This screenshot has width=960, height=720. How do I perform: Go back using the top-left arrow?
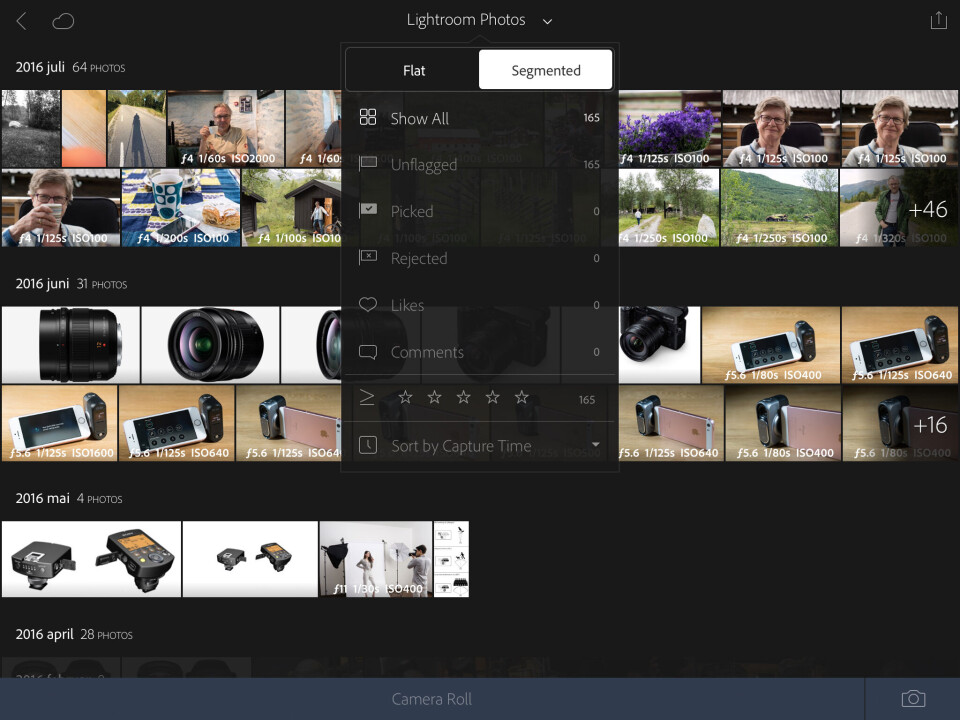[x=21, y=21]
